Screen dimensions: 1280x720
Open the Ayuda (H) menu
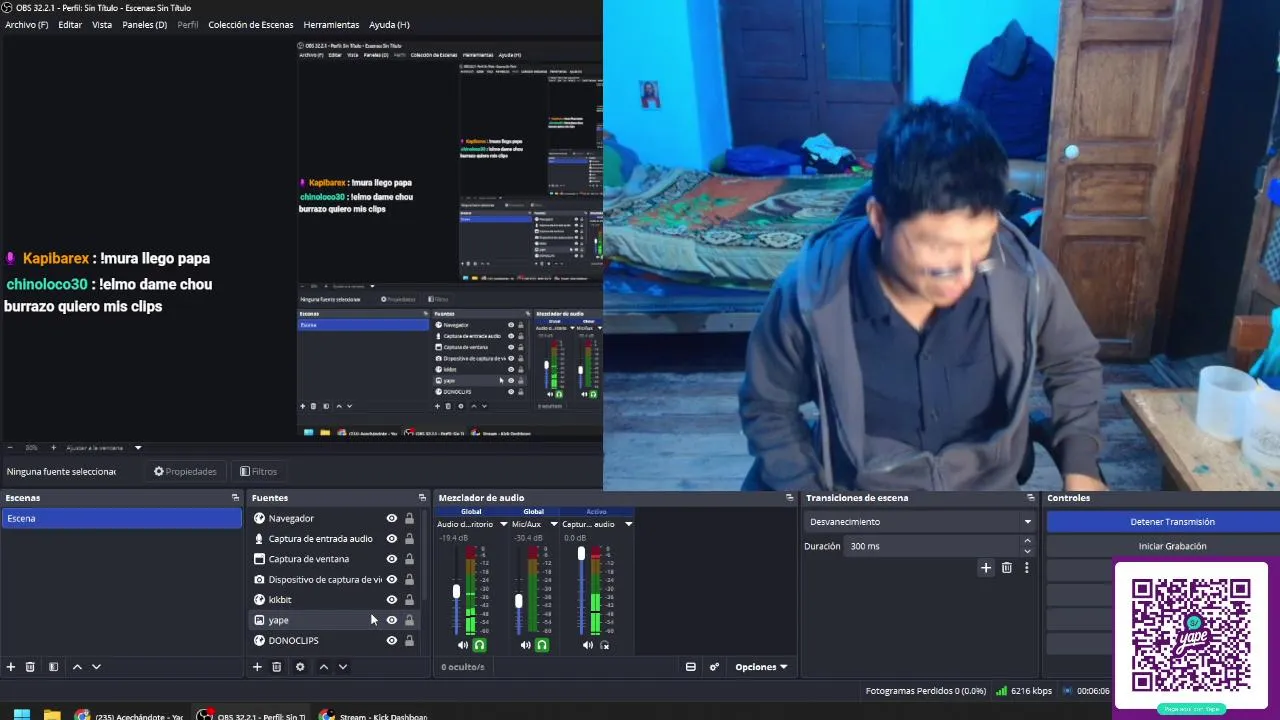pos(389,25)
